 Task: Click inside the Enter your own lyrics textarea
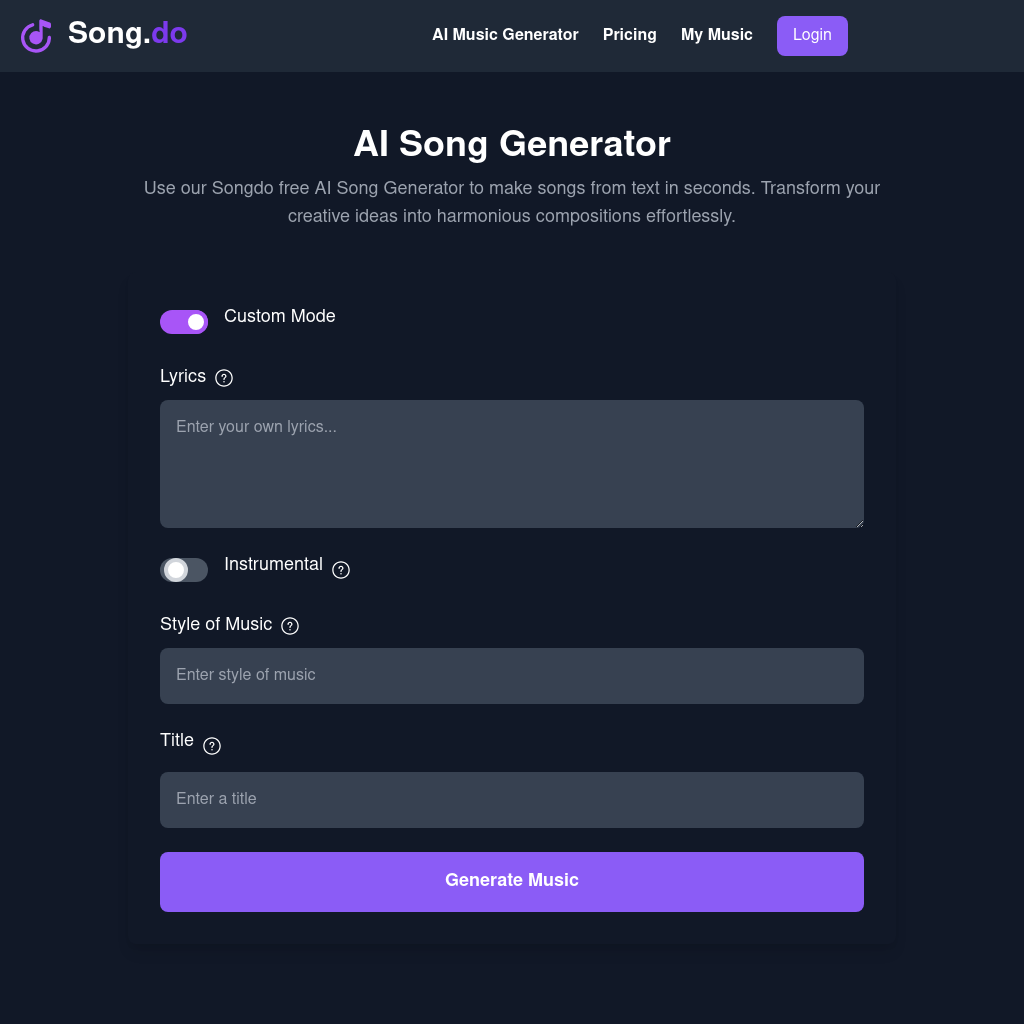(511, 463)
